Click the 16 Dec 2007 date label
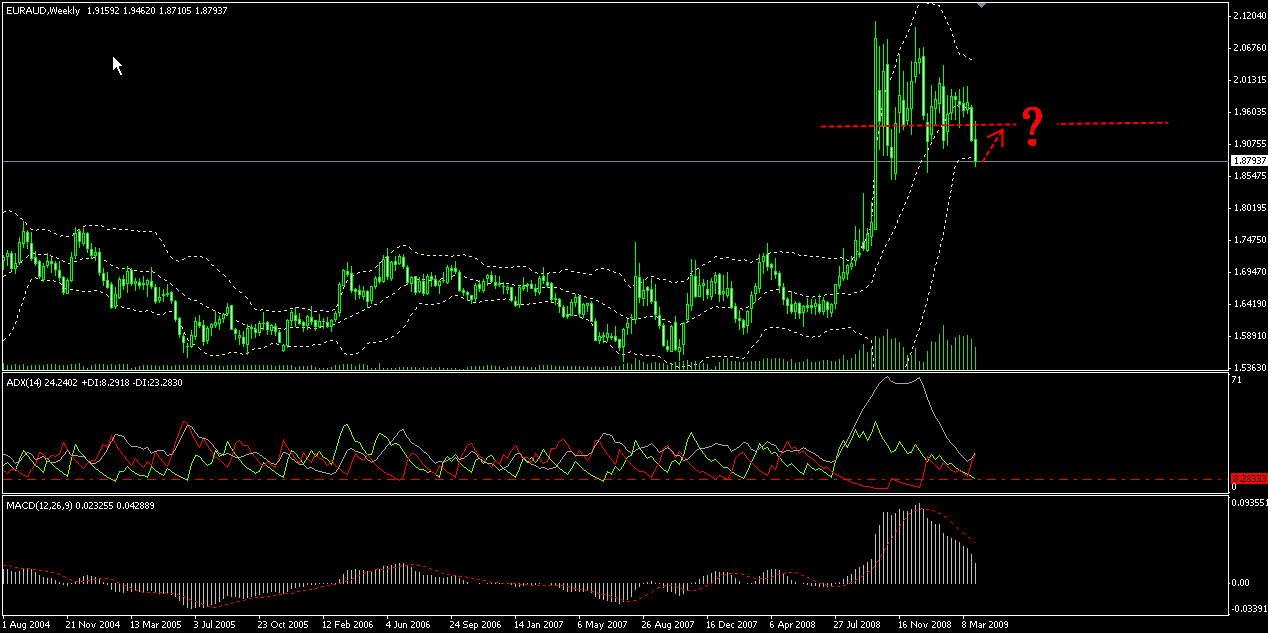The height and width of the screenshot is (633, 1268). 732,624
